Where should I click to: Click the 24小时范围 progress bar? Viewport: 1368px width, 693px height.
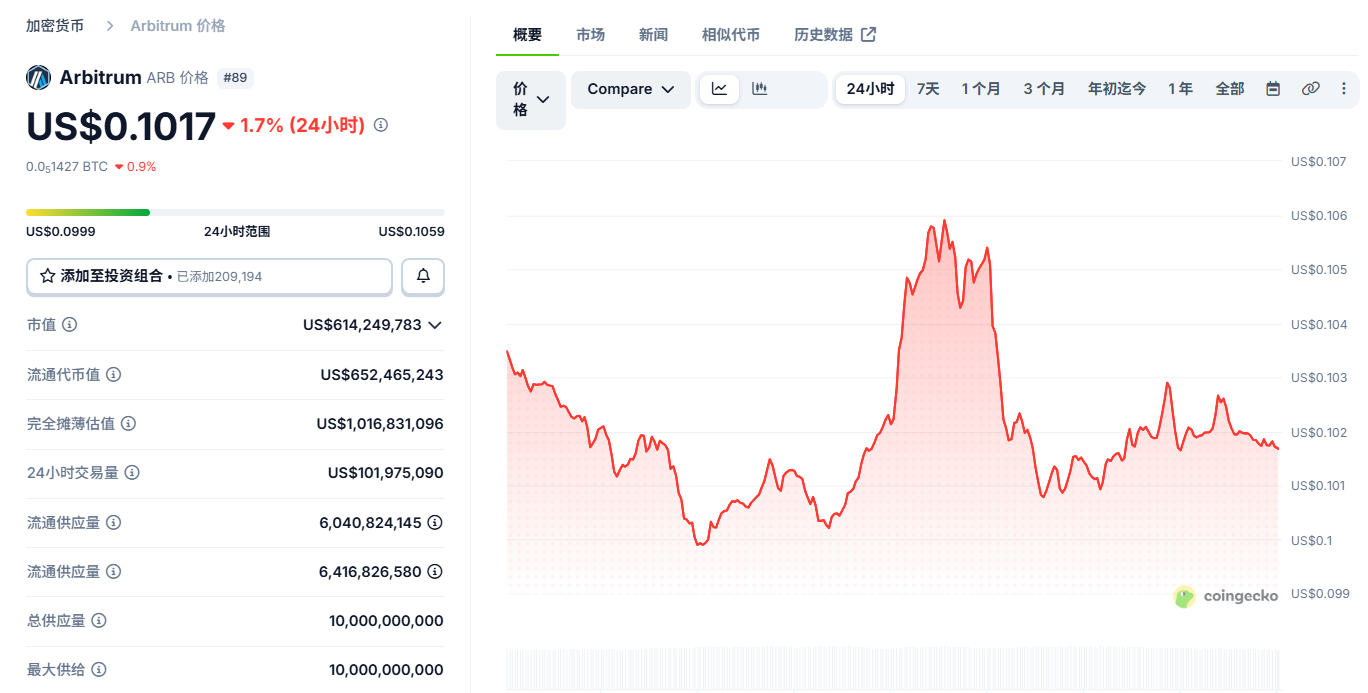pyautogui.click(x=235, y=212)
